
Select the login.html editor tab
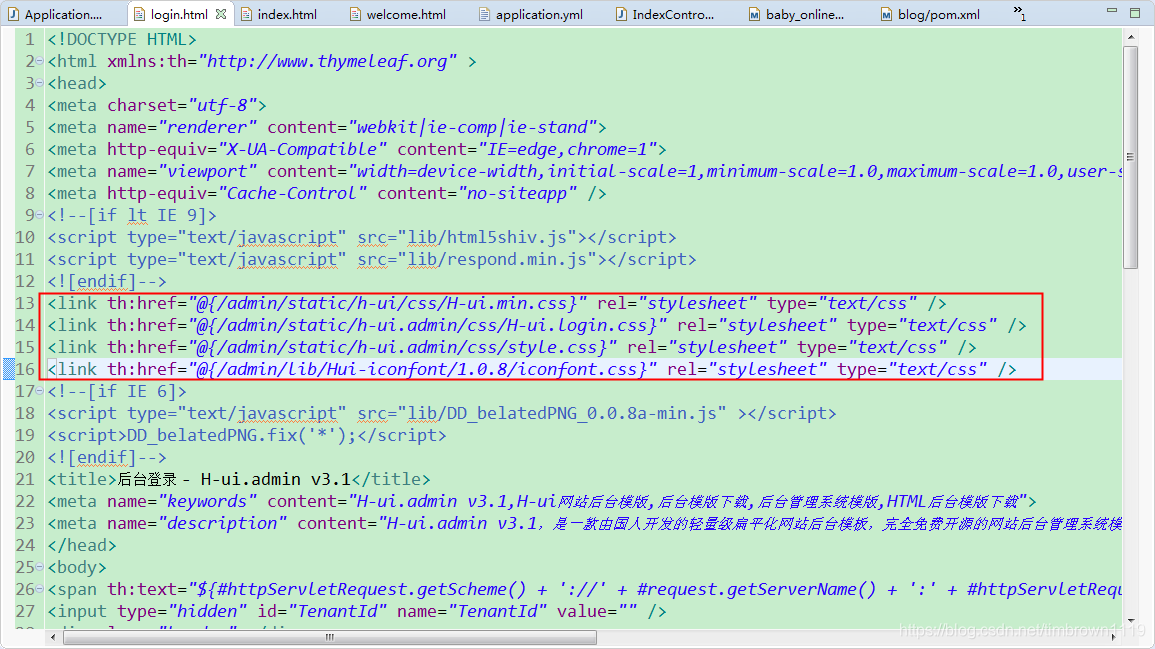(179, 14)
